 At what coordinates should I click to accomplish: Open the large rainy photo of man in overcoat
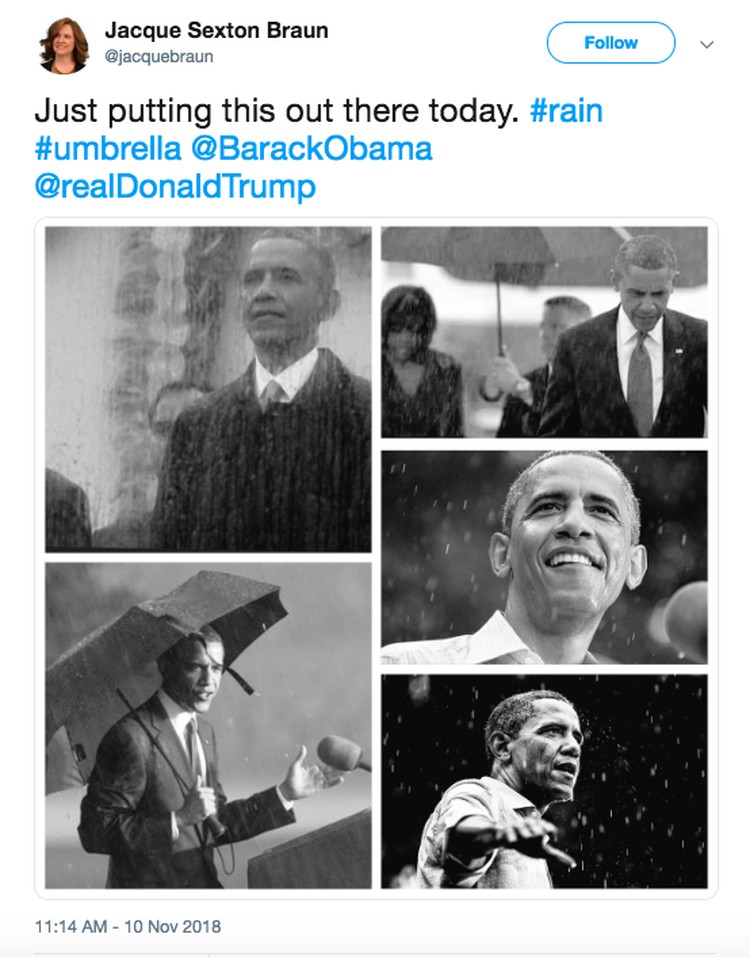[x=208, y=389]
